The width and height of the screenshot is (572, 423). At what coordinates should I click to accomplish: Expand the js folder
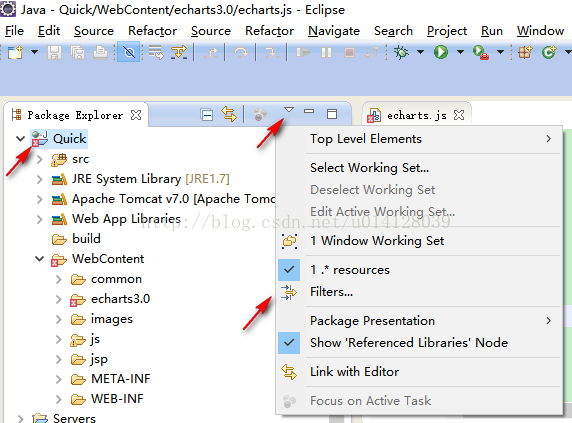[59, 339]
